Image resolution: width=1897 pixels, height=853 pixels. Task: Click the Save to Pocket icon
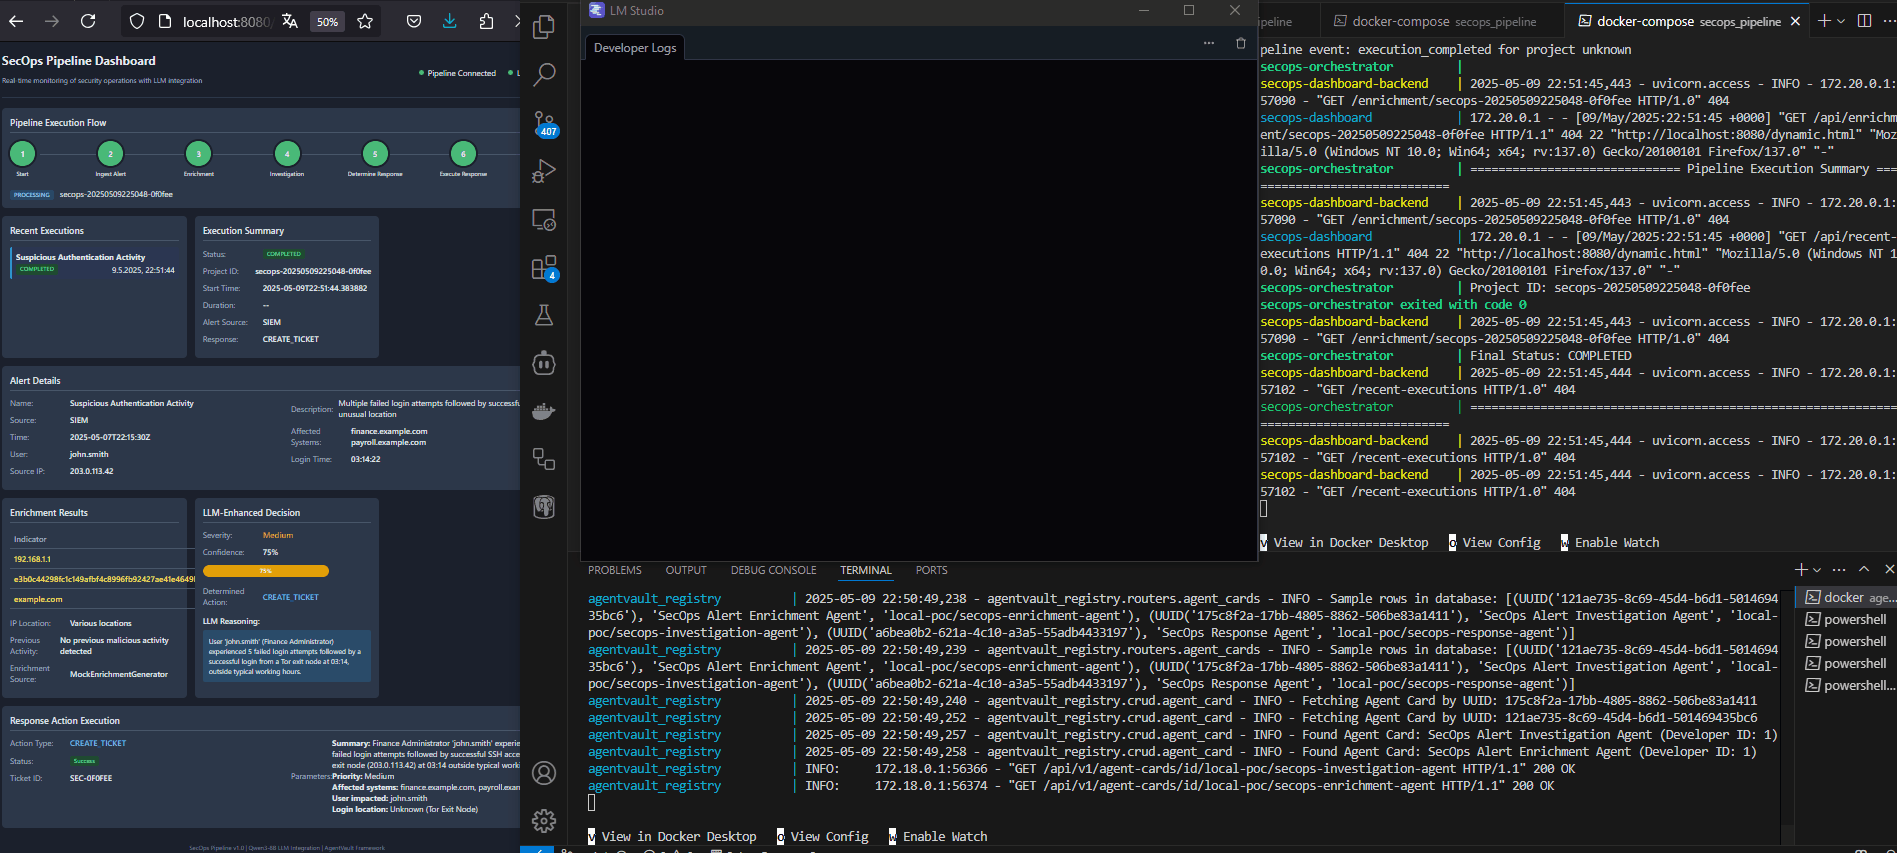(414, 21)
